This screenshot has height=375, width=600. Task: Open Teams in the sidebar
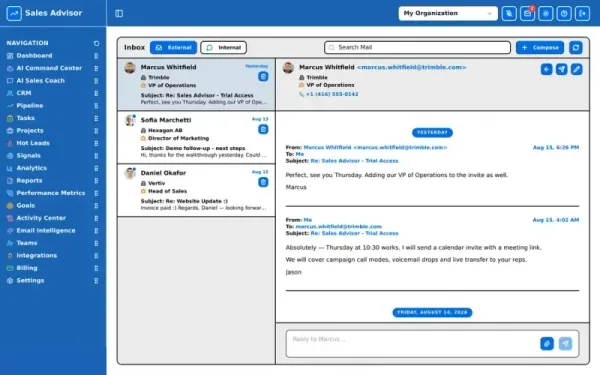pyautogui.click(x=26, y=243)
